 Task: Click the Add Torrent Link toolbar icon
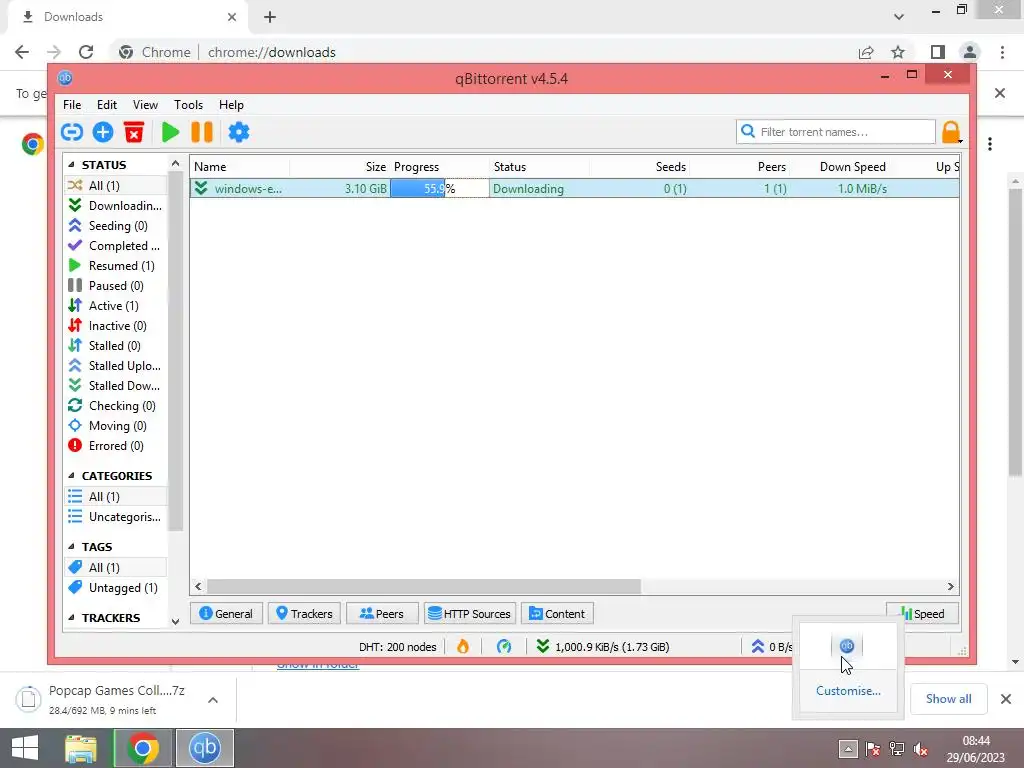[x=72, y=132]
